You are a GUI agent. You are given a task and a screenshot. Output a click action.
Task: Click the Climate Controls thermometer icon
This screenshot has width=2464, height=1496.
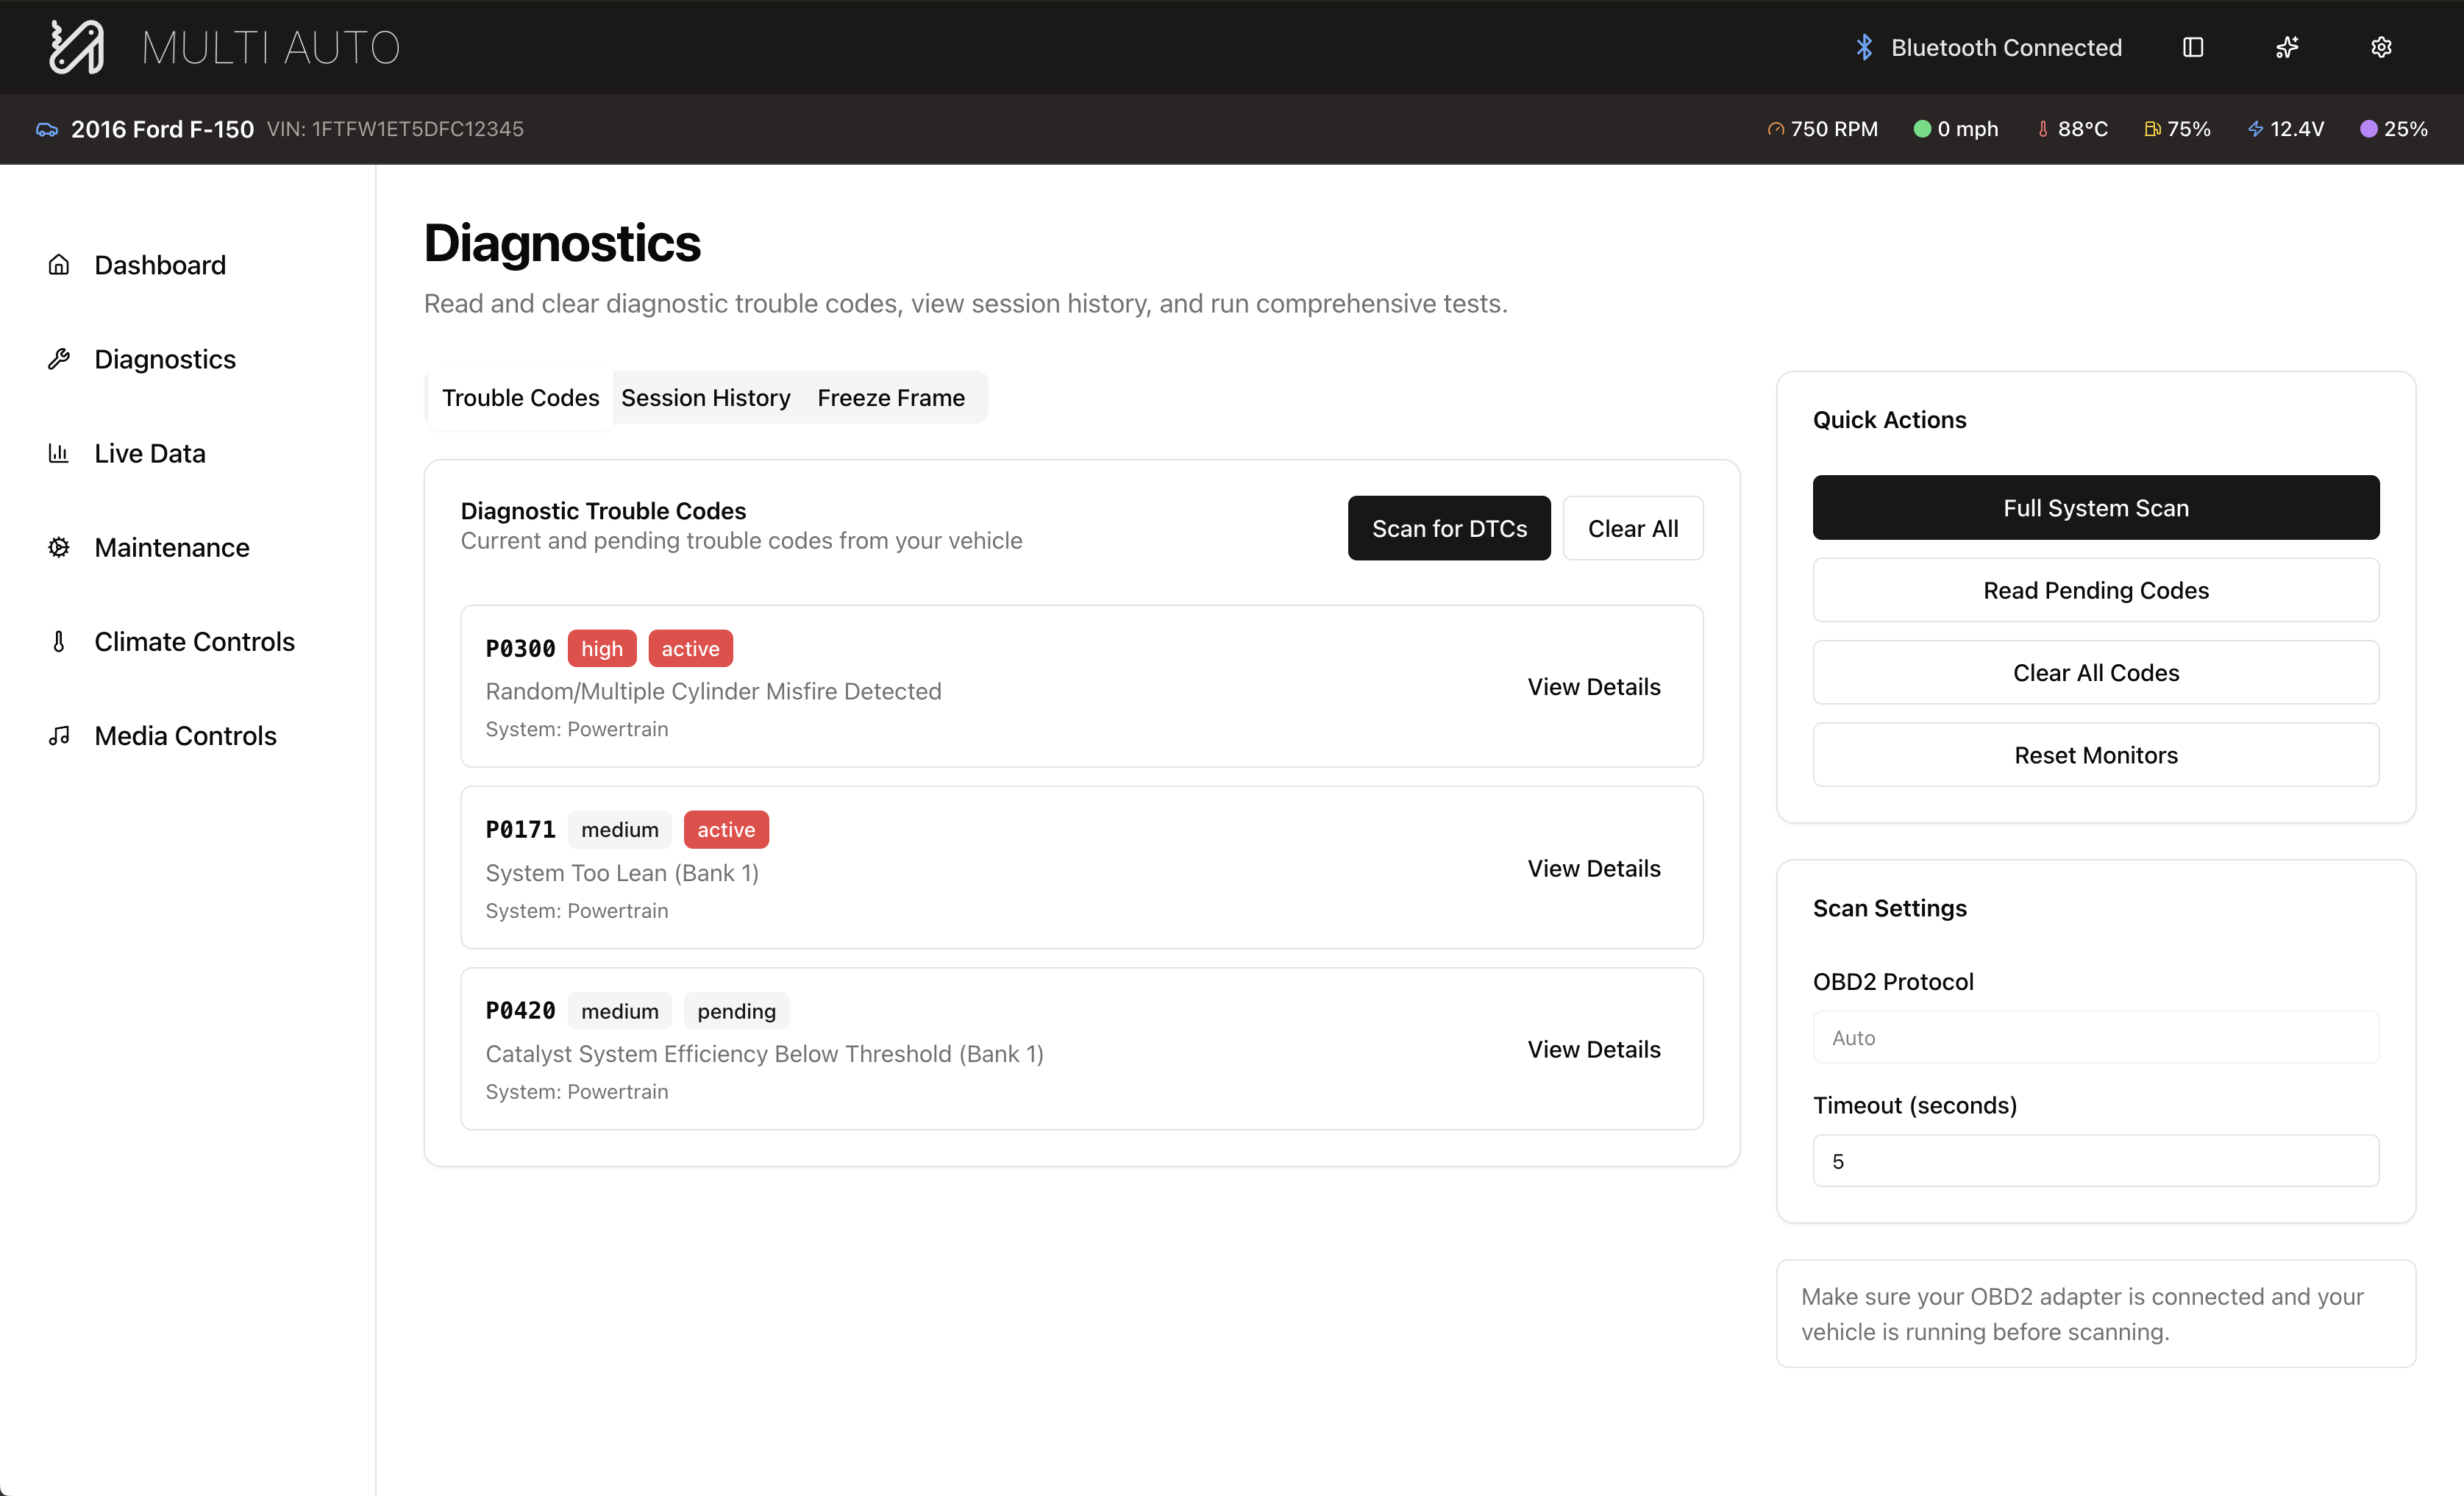click(x=59, y=642)
